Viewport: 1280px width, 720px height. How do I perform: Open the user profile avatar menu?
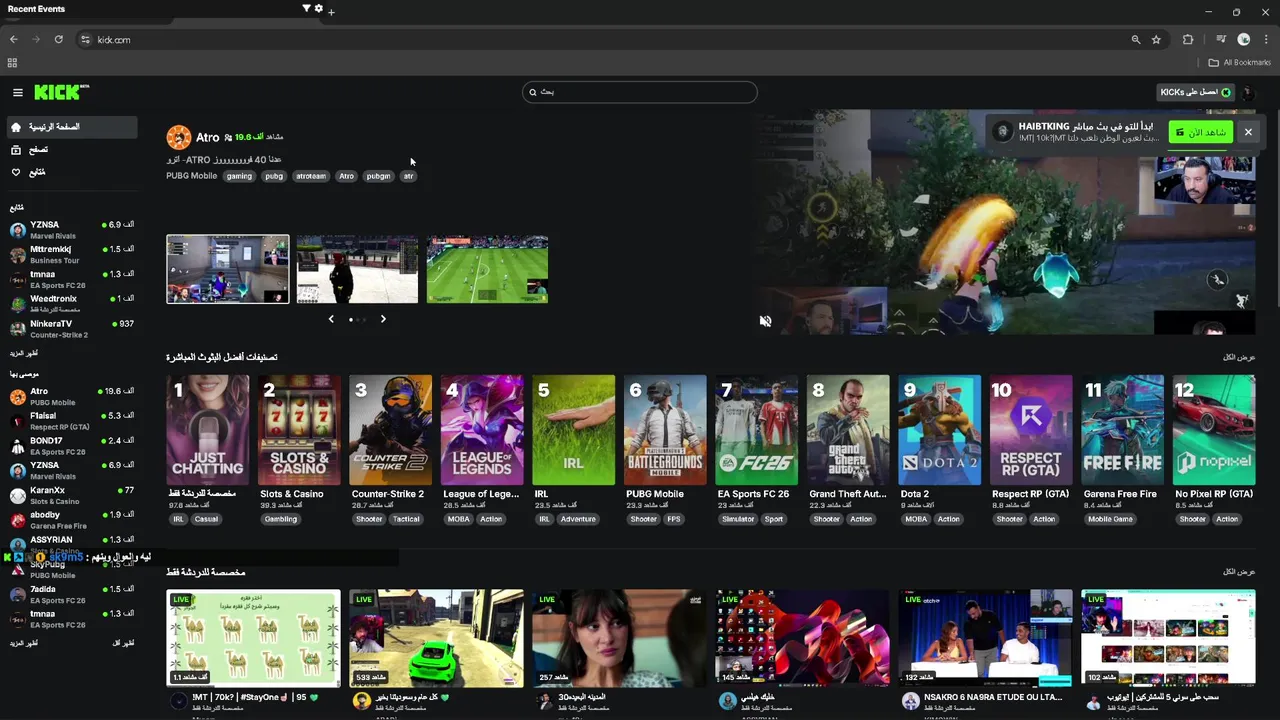(x=1247, y=92)
